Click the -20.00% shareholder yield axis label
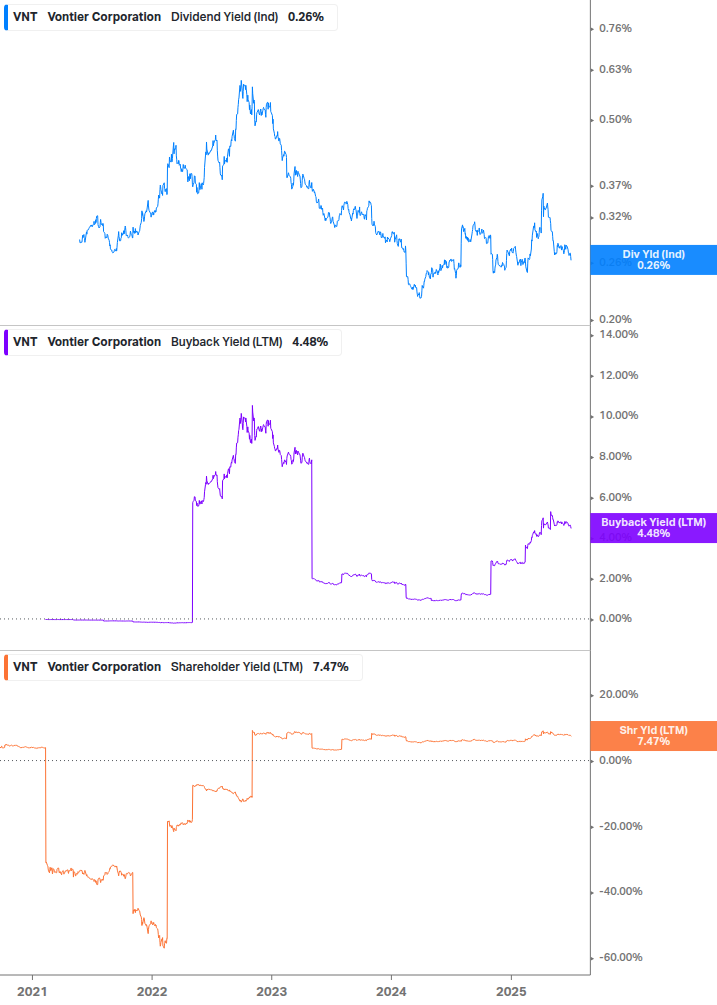 click(620, 826)
